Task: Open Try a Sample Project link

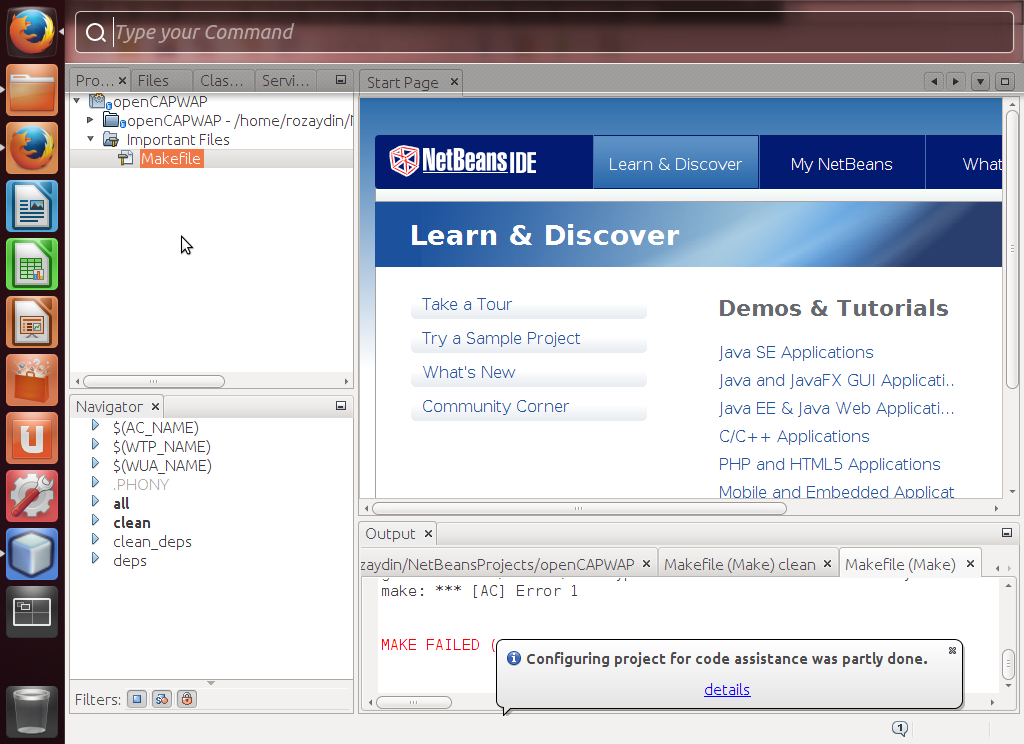Action: (501, 338)
